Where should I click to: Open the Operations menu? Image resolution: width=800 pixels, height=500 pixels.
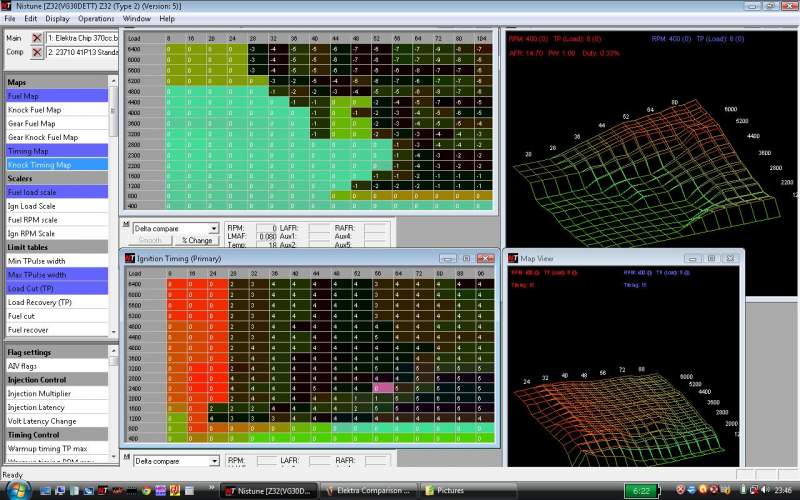[x=96, y=18]
